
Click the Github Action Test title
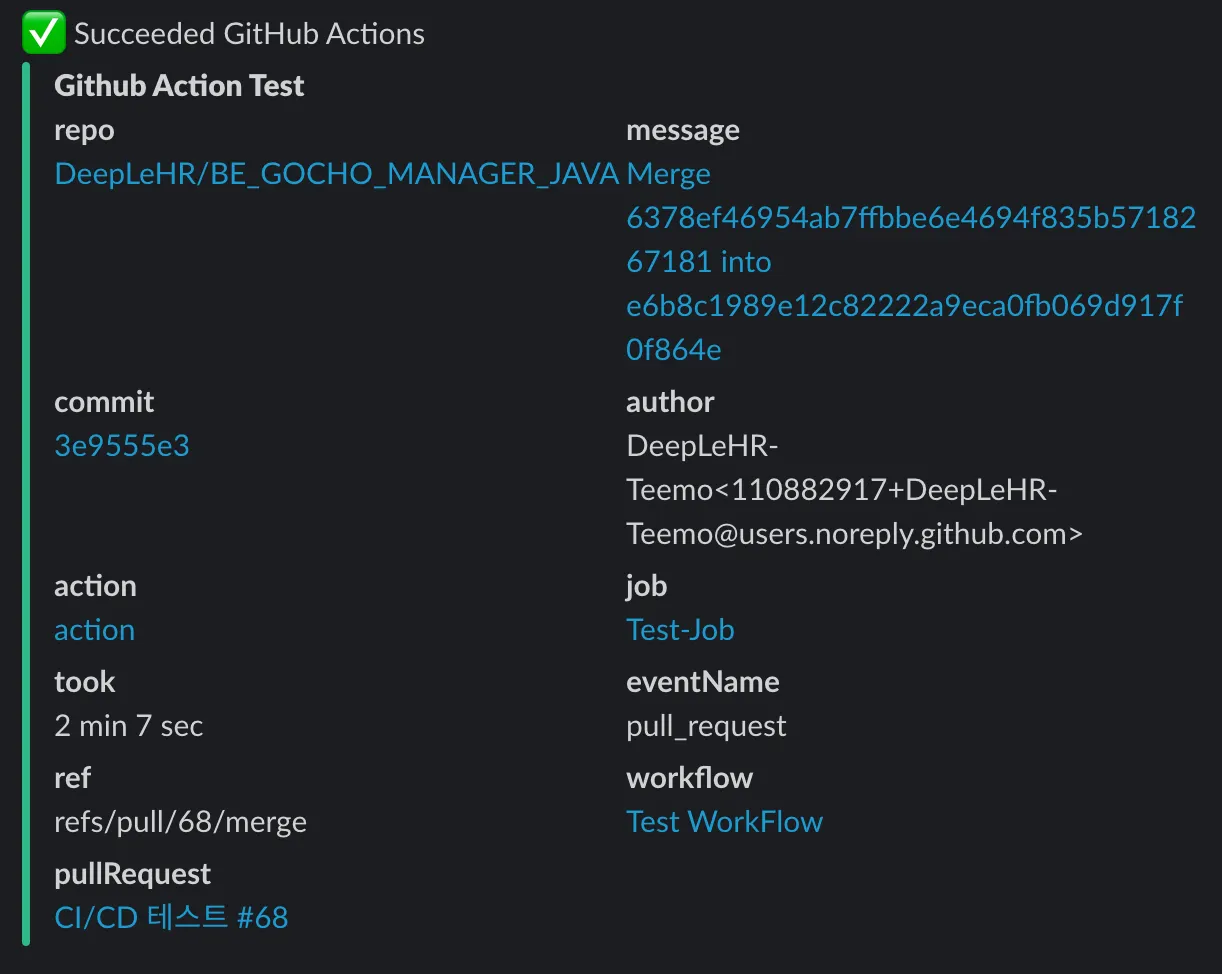click(x=179, y=86)
